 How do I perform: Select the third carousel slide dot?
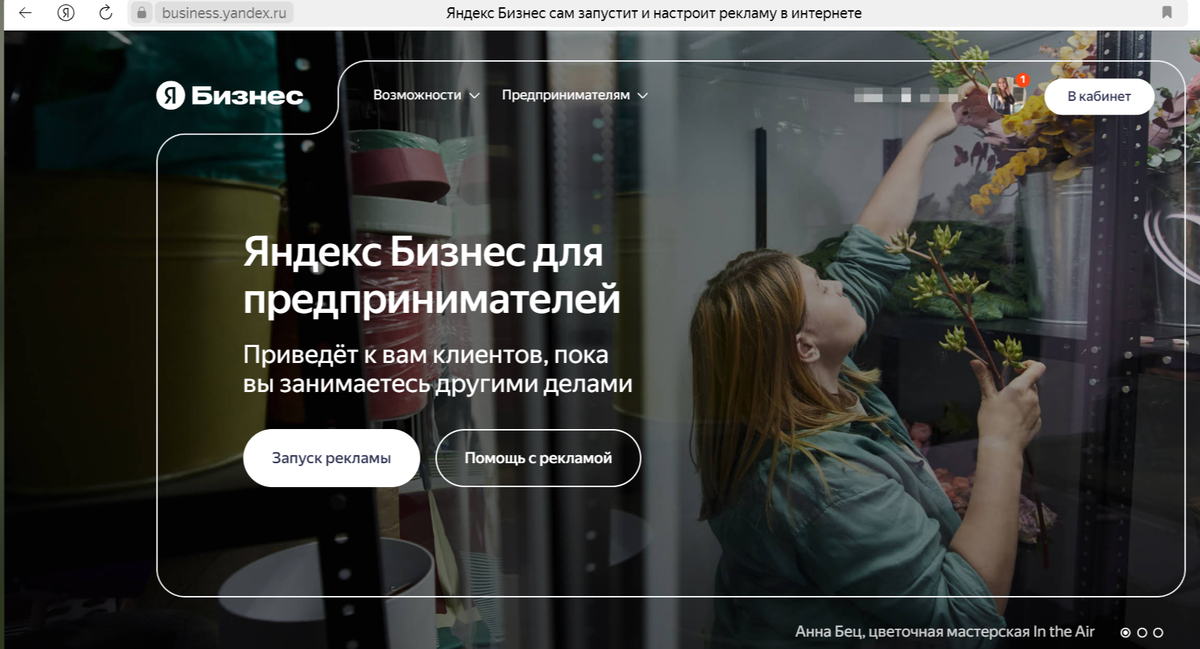1158,632
